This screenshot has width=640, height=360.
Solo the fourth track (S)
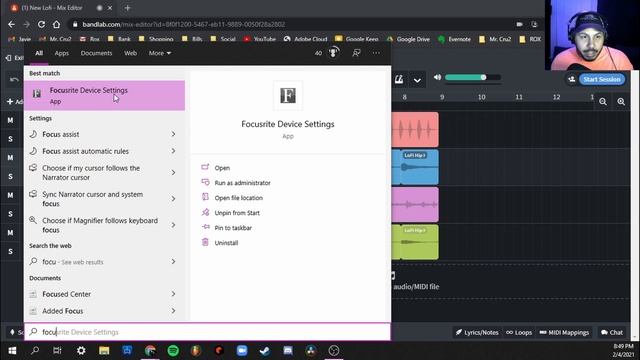[x=10, y=251]
